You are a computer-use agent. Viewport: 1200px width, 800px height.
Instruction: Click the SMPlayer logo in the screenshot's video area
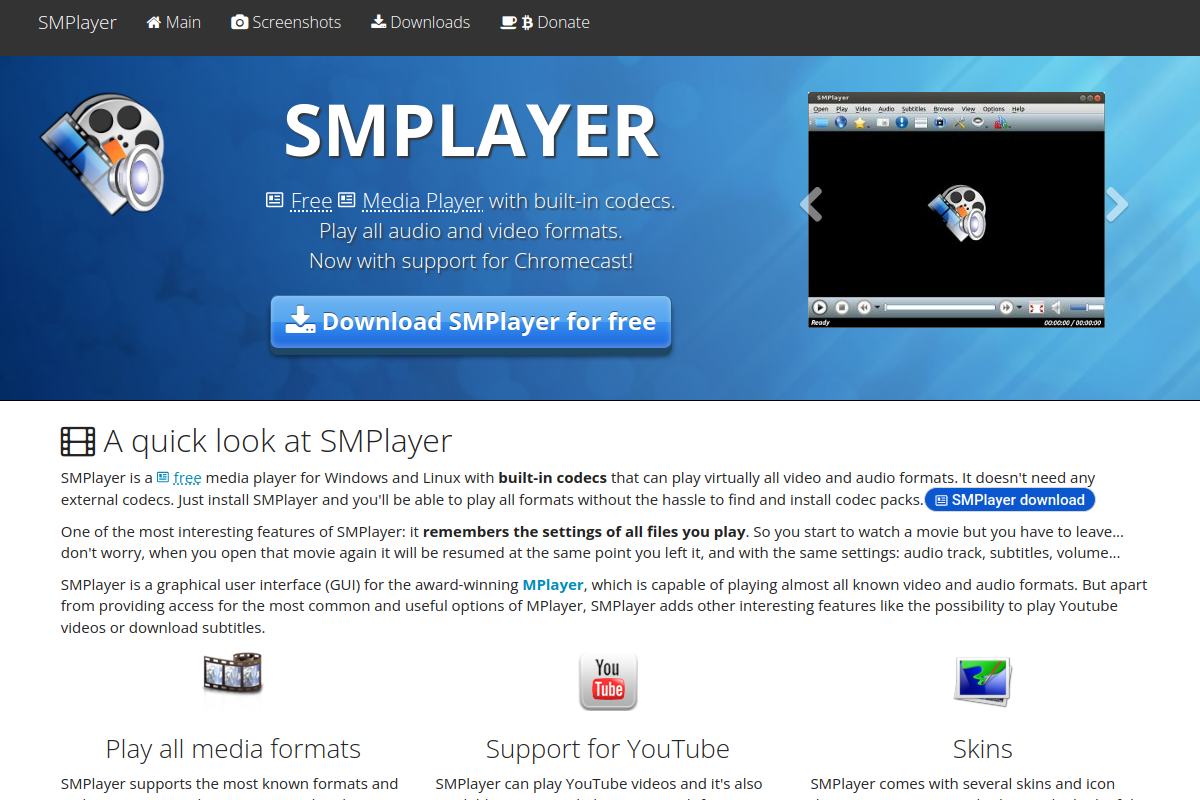pos(957,212)
